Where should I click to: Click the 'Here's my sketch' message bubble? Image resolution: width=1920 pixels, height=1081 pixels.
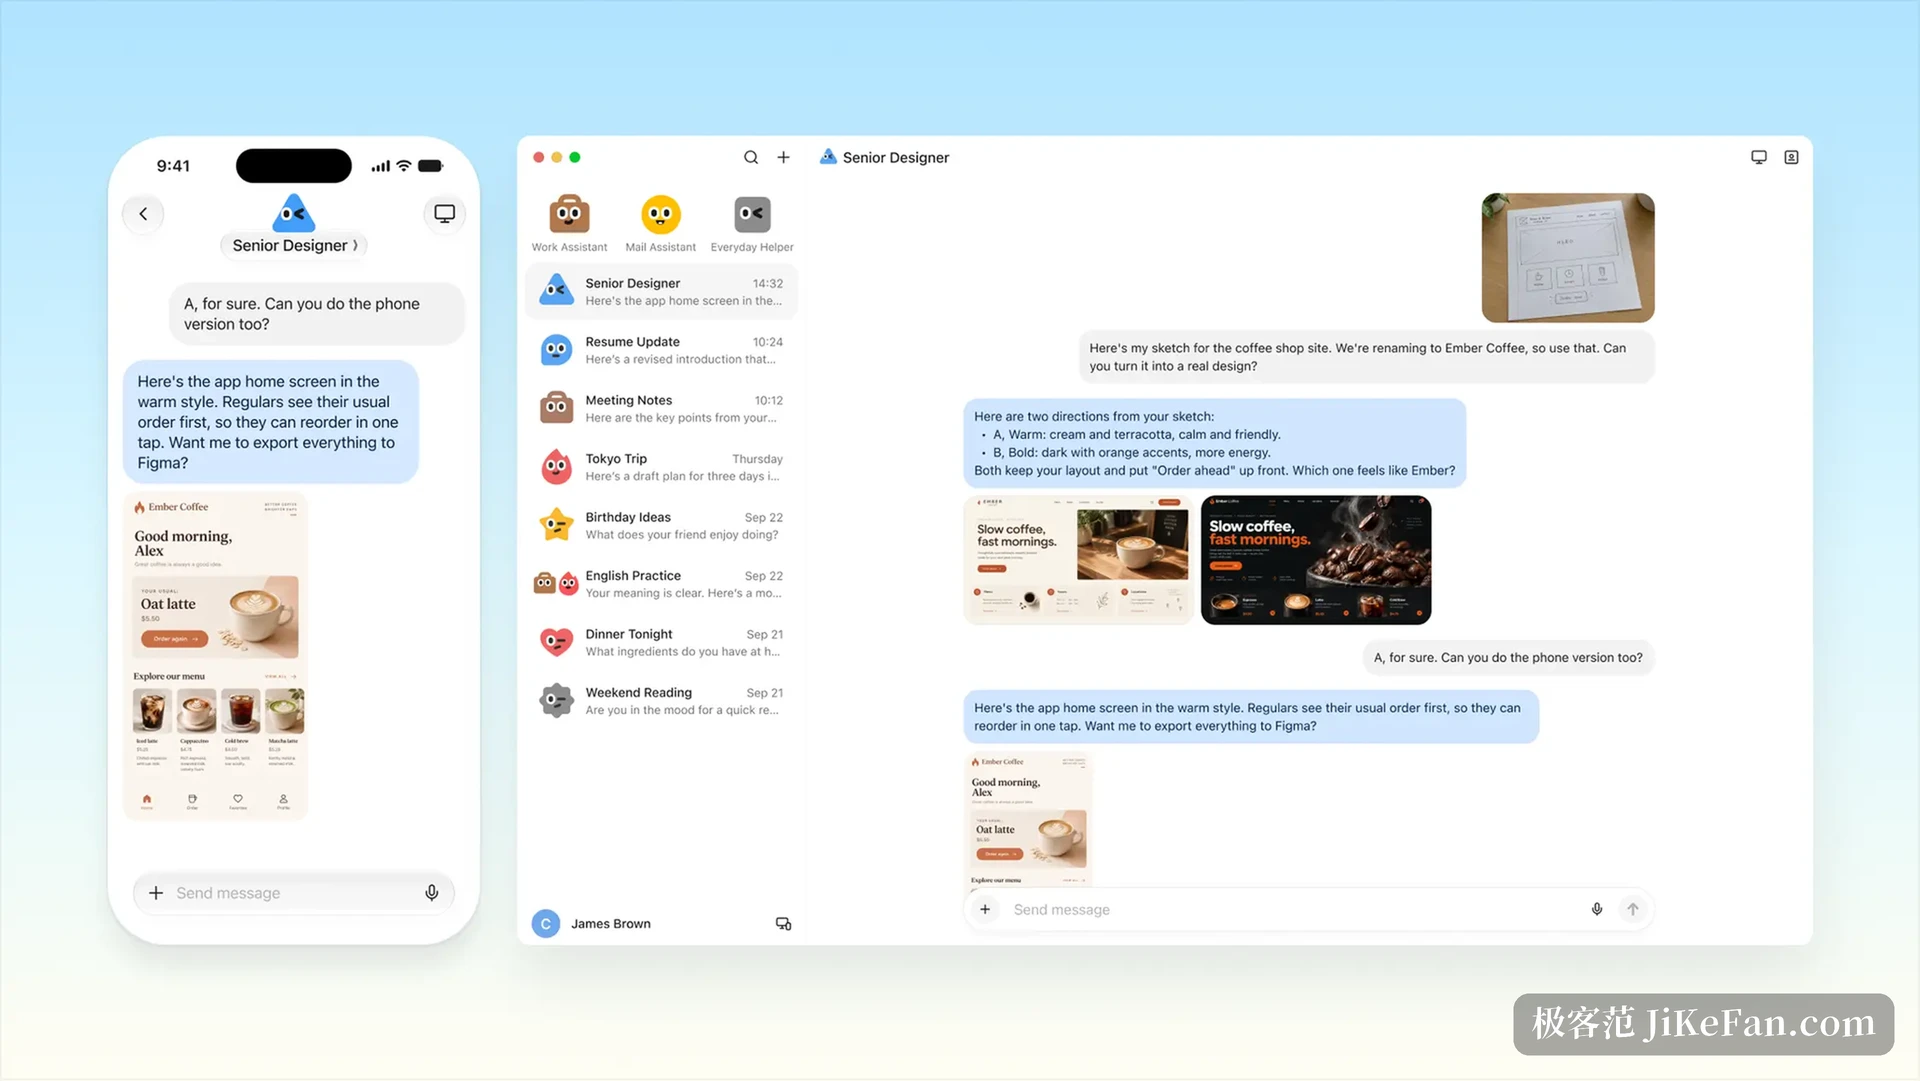tap(1366, 357)
